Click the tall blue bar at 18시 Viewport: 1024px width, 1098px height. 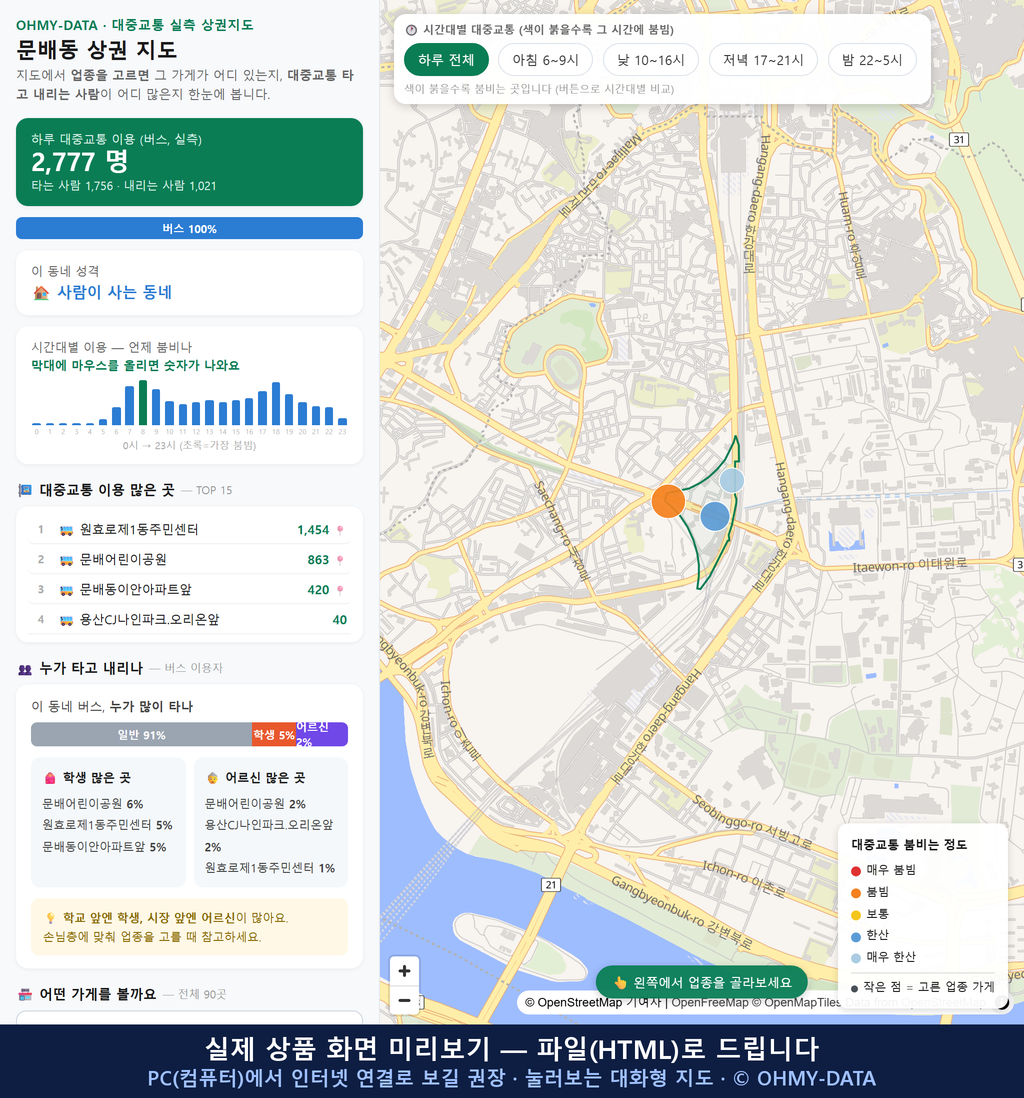tap(276, 404)
